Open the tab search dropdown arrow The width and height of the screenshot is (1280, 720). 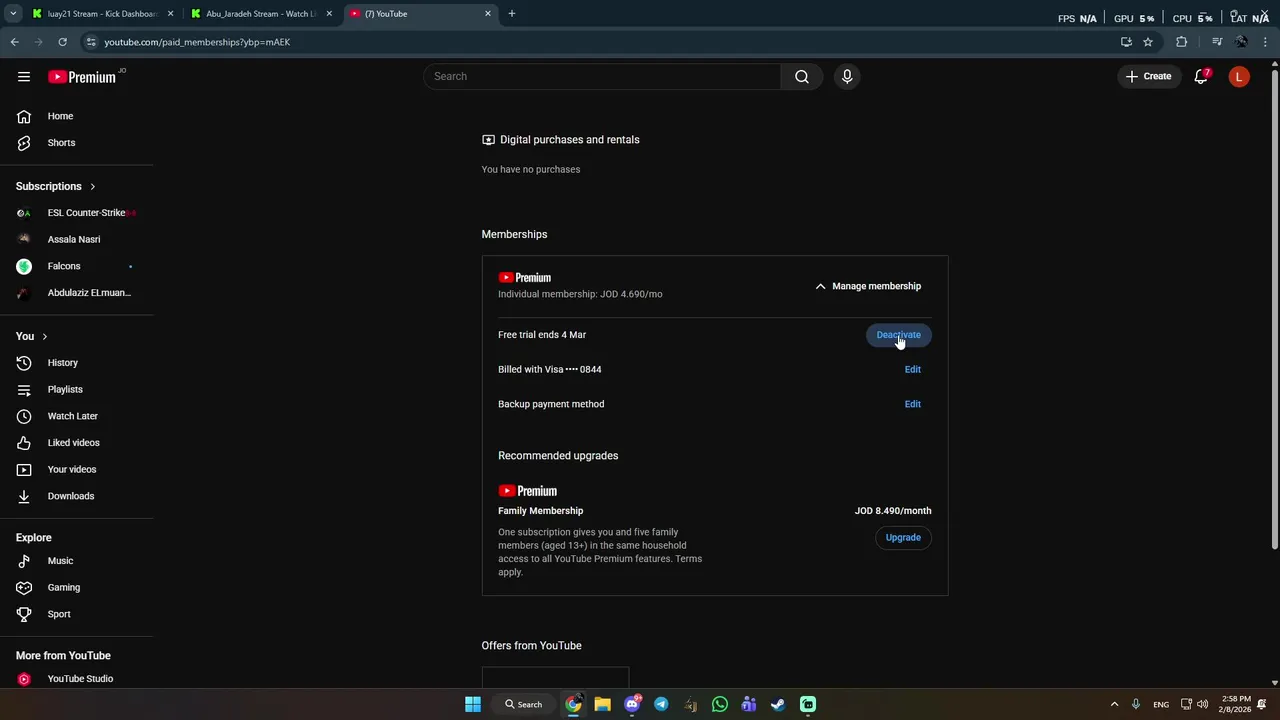pos(13,14)
